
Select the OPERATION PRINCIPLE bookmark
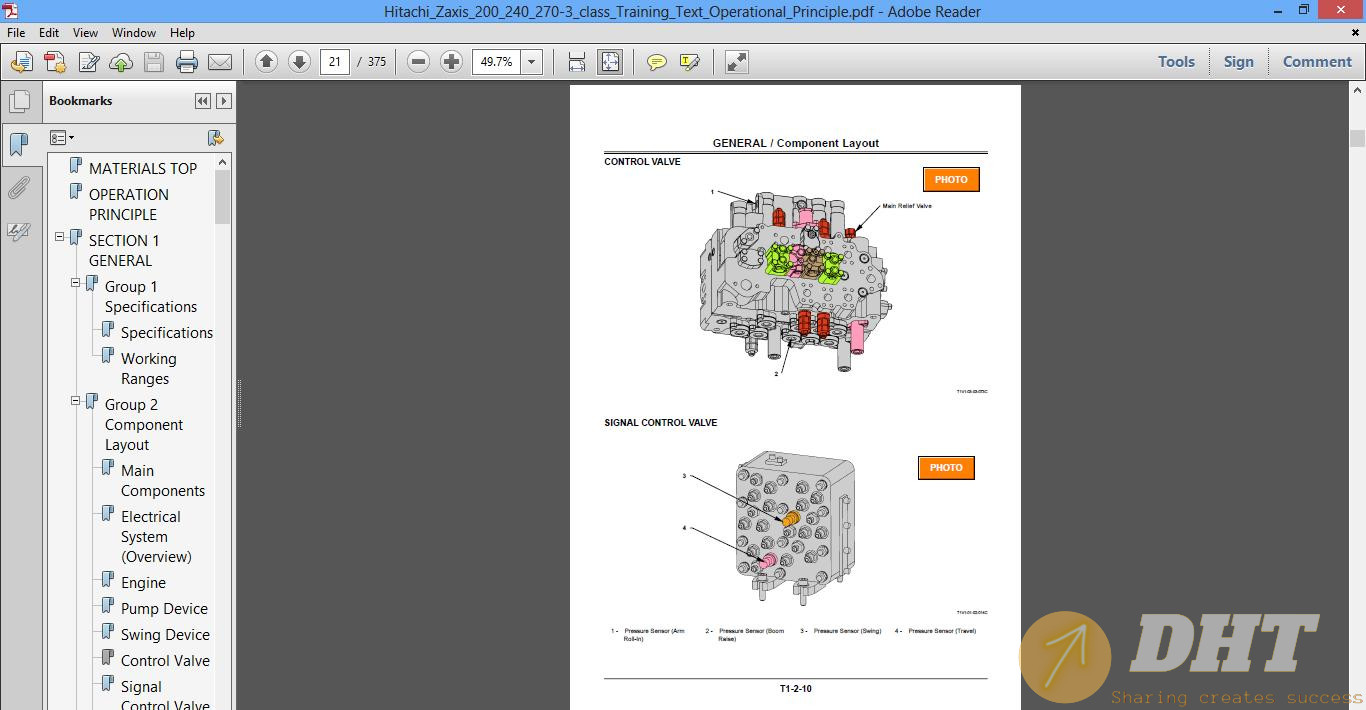pyautogui.click(x=129, y=205)
